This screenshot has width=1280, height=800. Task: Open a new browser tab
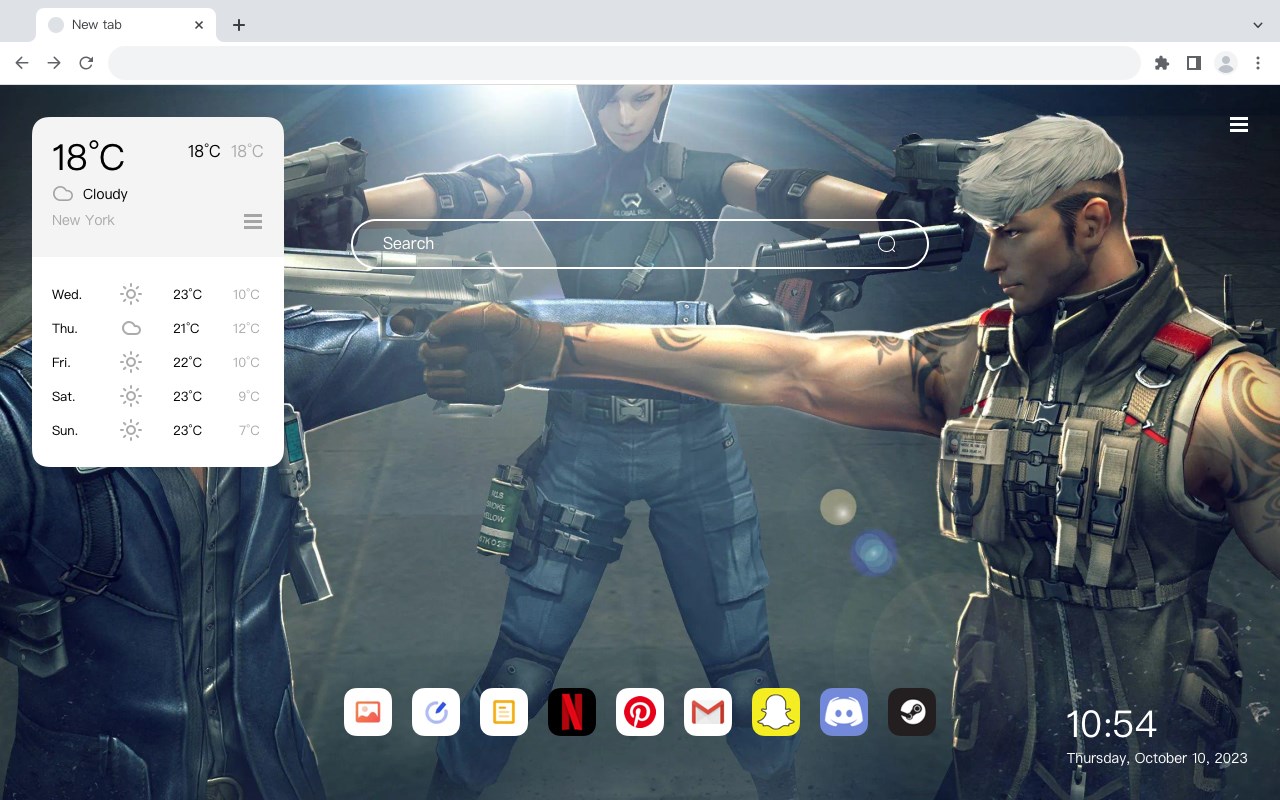tap(238, 25)
